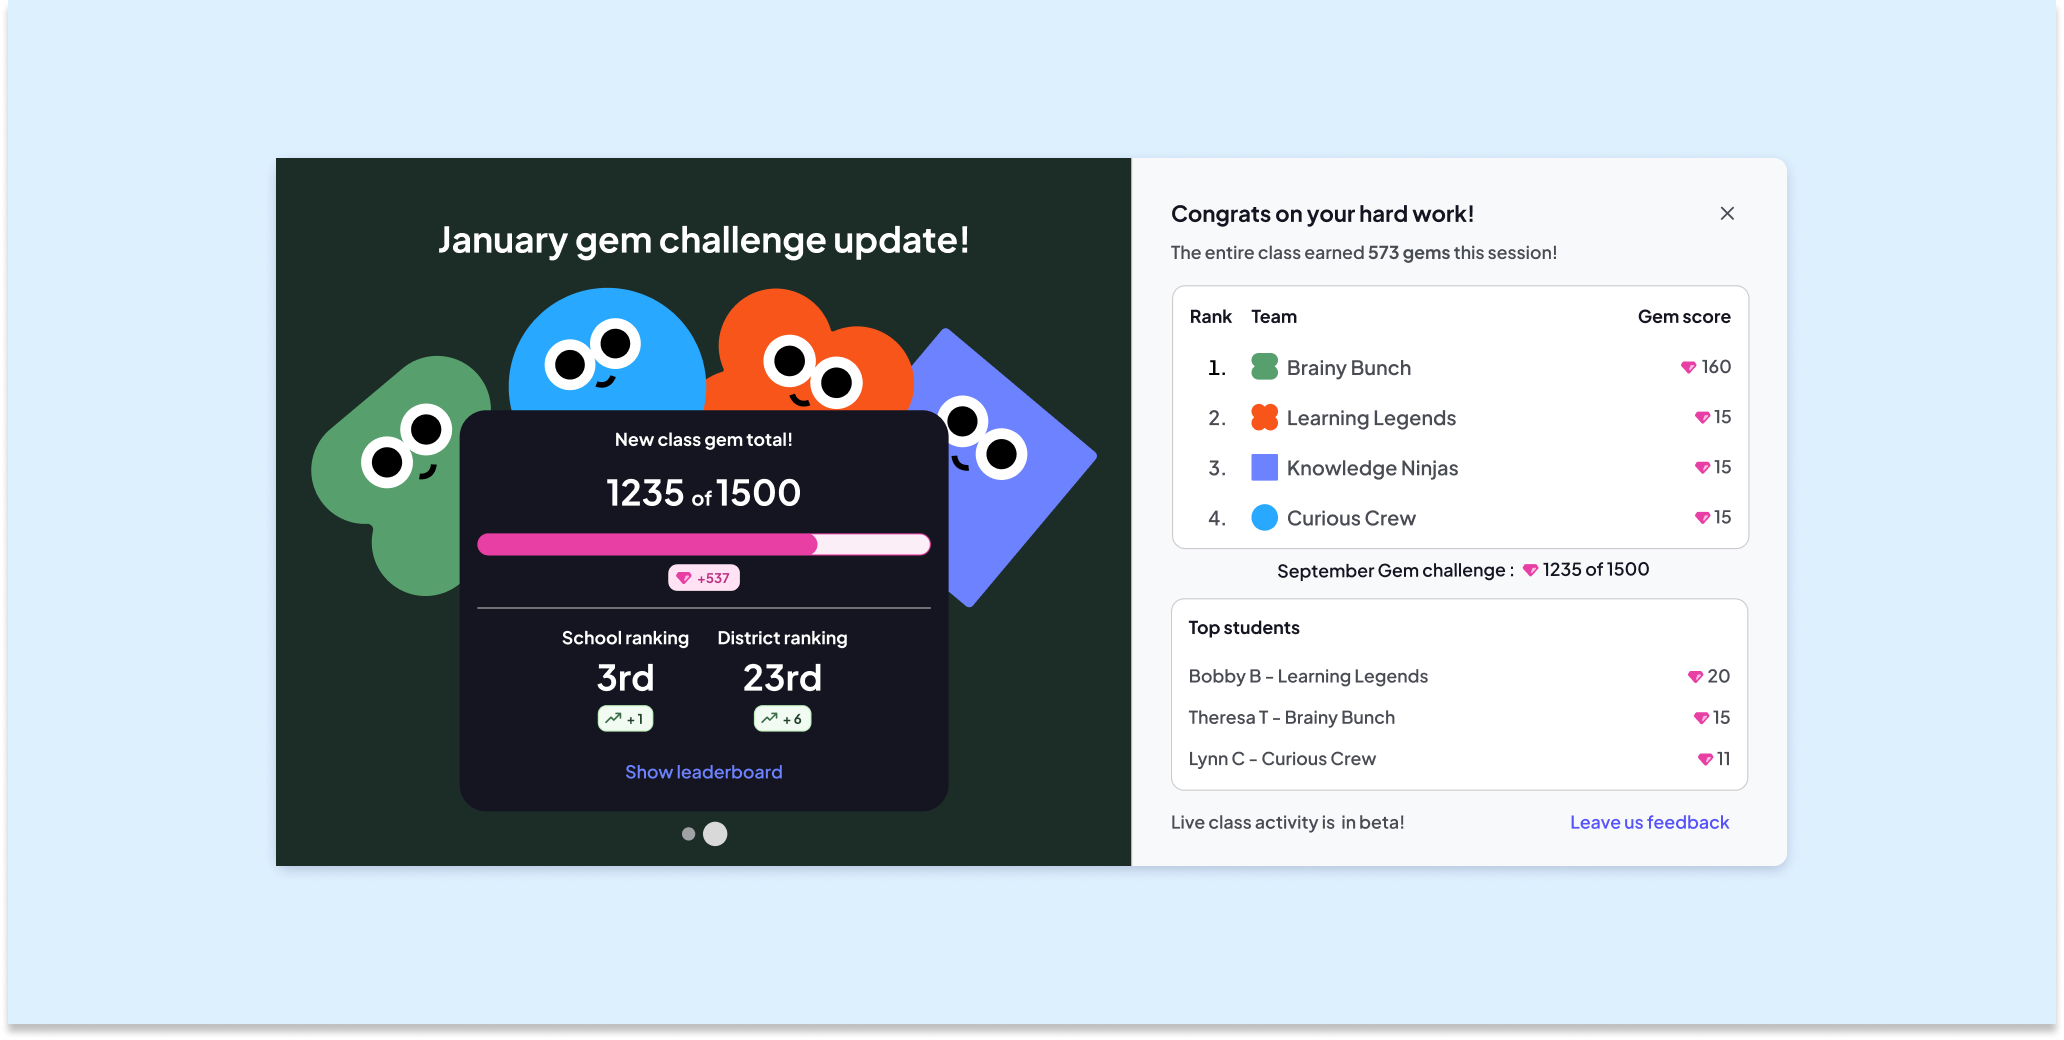Image resolution: width=2064 pixels, height=1040 pixels.
Task: Open the Show leaderboard link
Action: tap(704, 772)
